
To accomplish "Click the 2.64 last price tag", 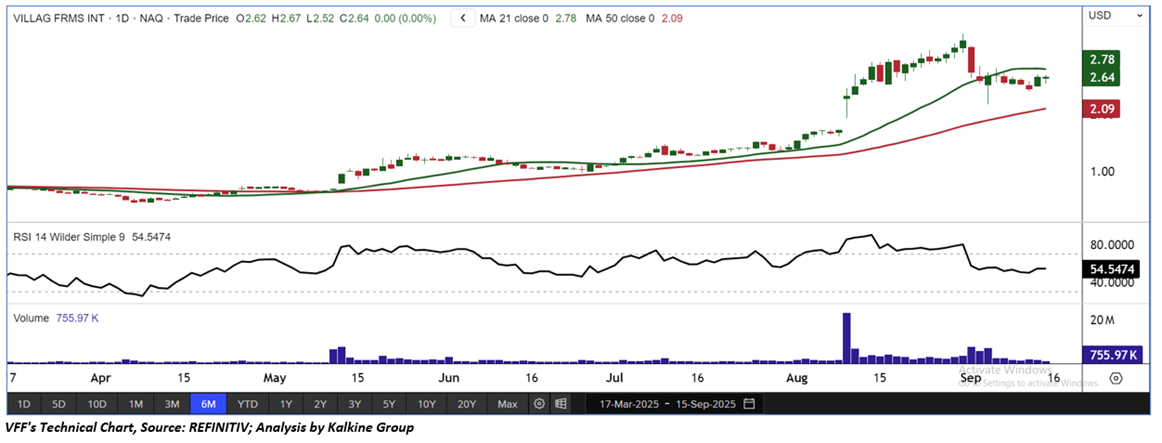I will click(1100, 78).
